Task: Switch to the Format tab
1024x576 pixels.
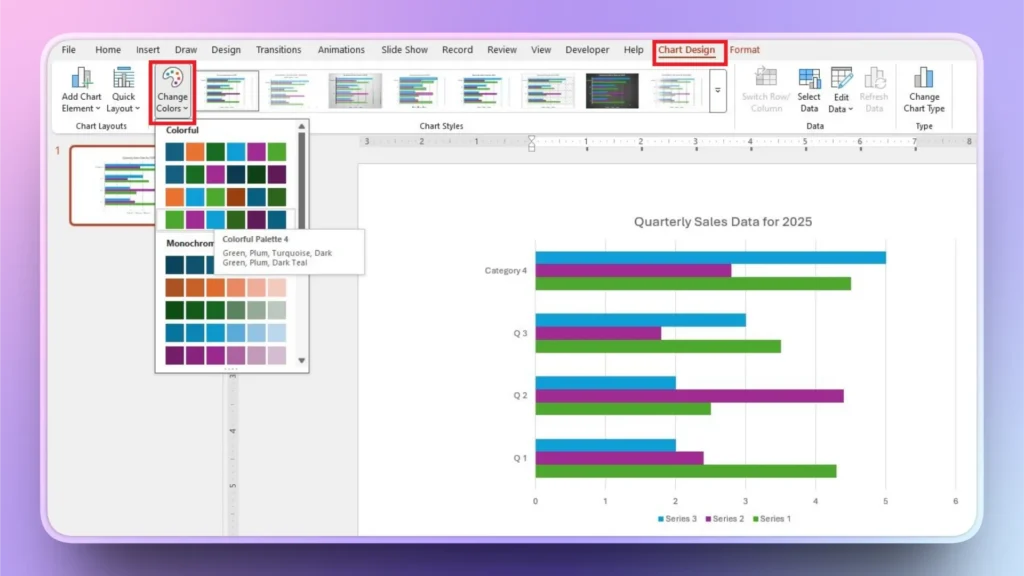Action: [745, 49]
